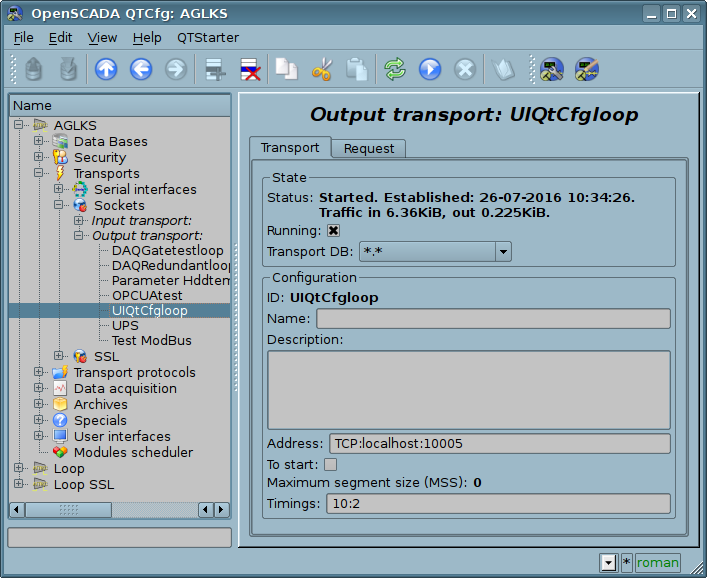
Task: Click the Serial interfaces icon
Action: coord(80,189)
